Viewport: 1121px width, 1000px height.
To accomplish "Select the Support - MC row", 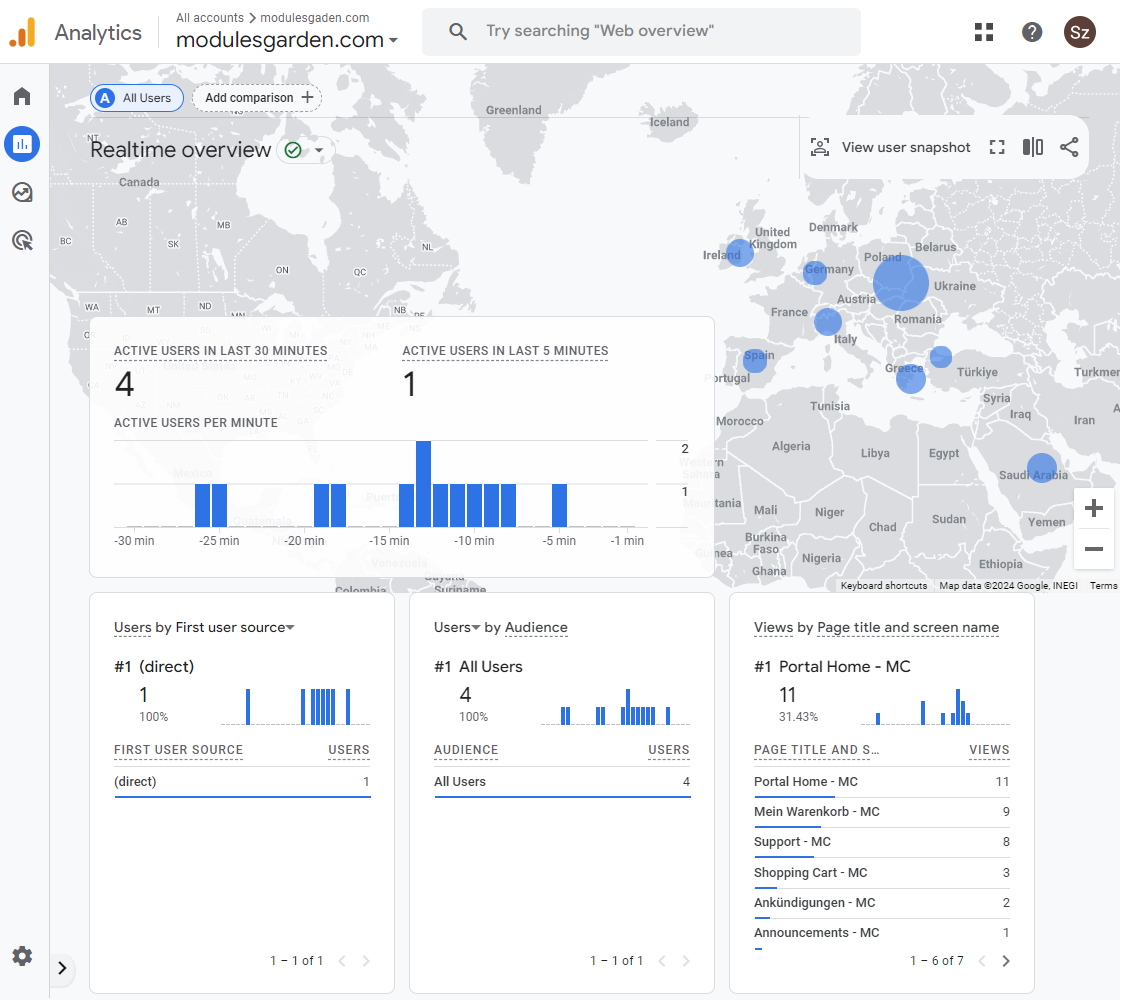I will (x=882, y=842).
